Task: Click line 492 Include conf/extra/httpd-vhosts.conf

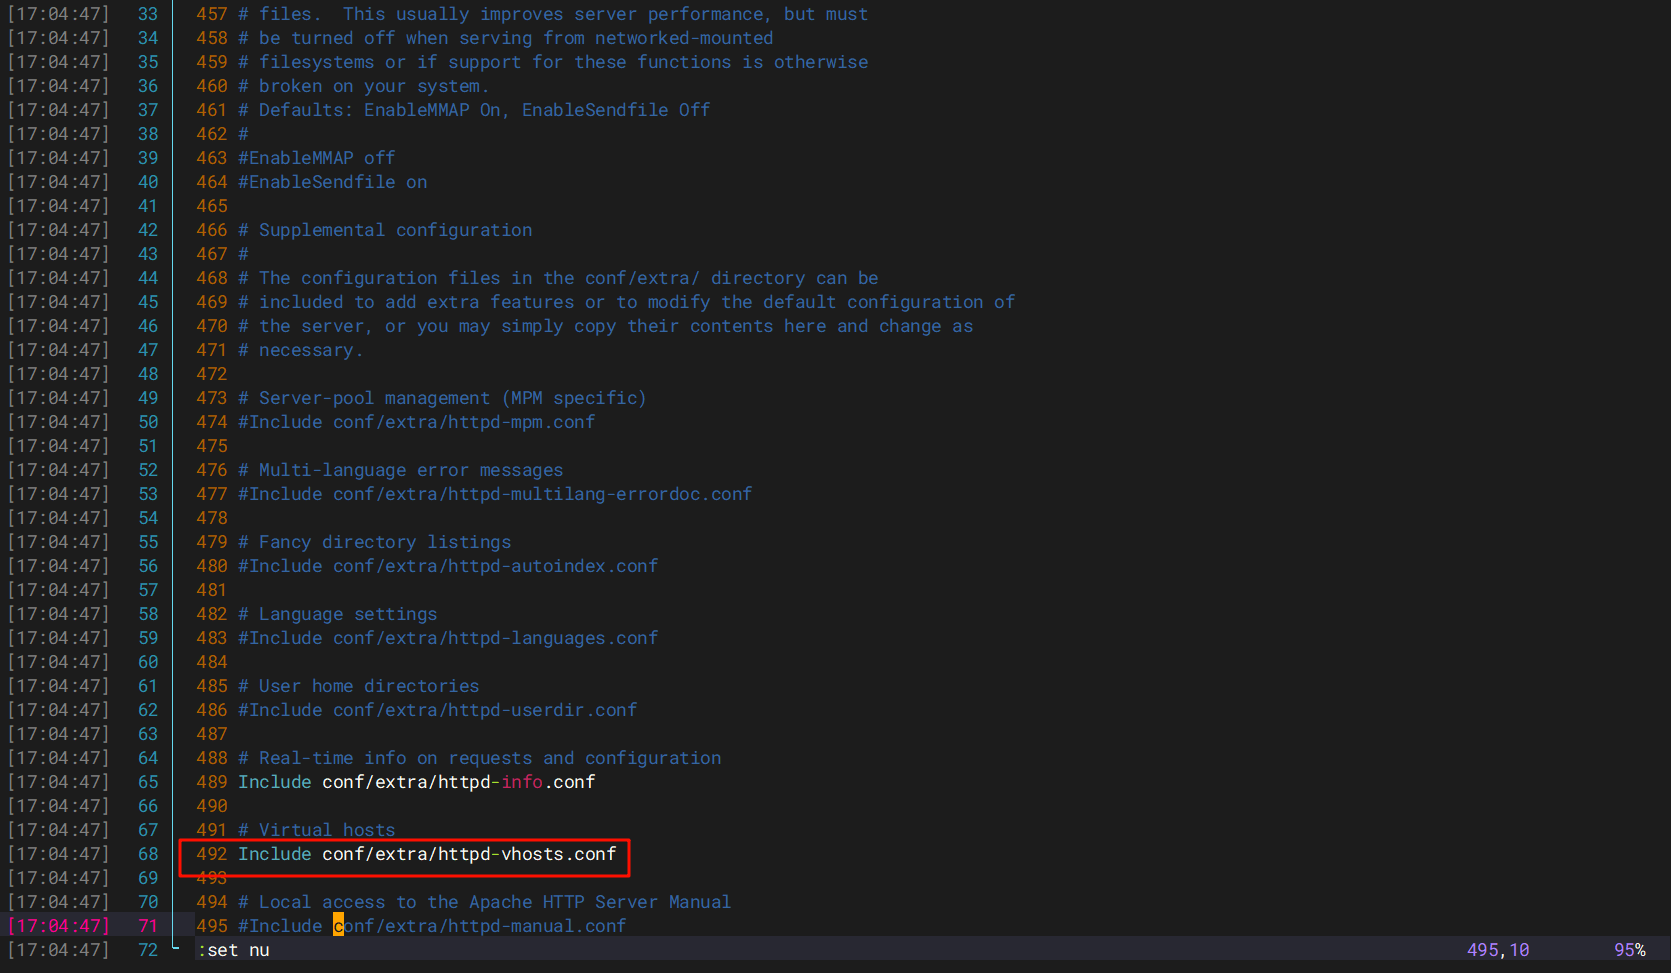Action: click(427, 854)
